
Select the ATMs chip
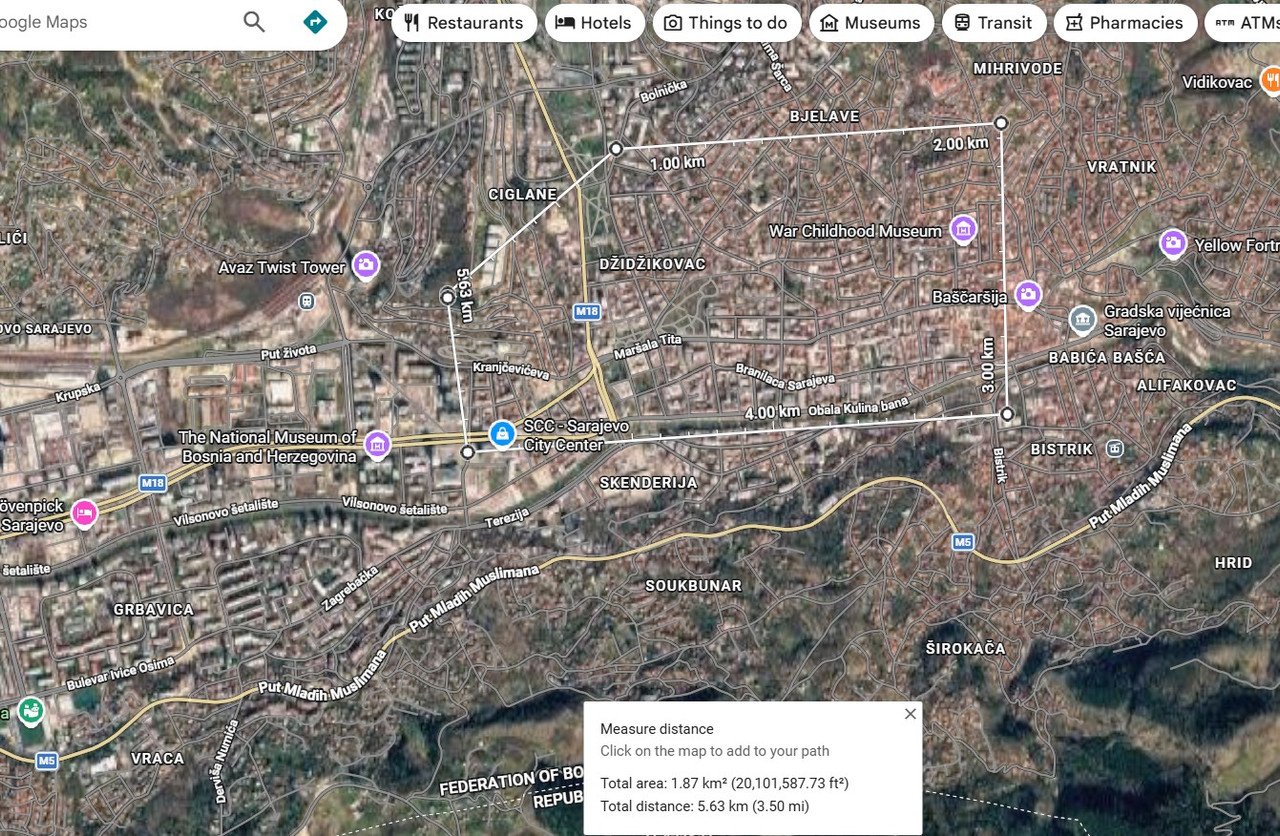tap(1243, 23)
